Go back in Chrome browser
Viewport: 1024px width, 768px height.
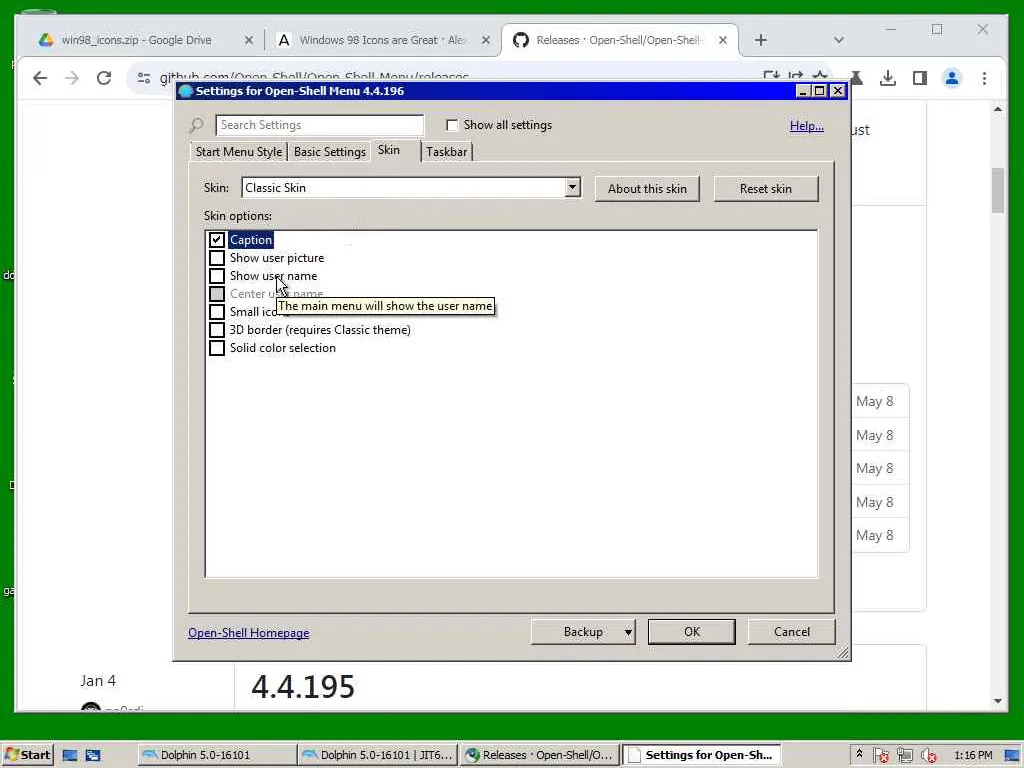tap(40, 78)
